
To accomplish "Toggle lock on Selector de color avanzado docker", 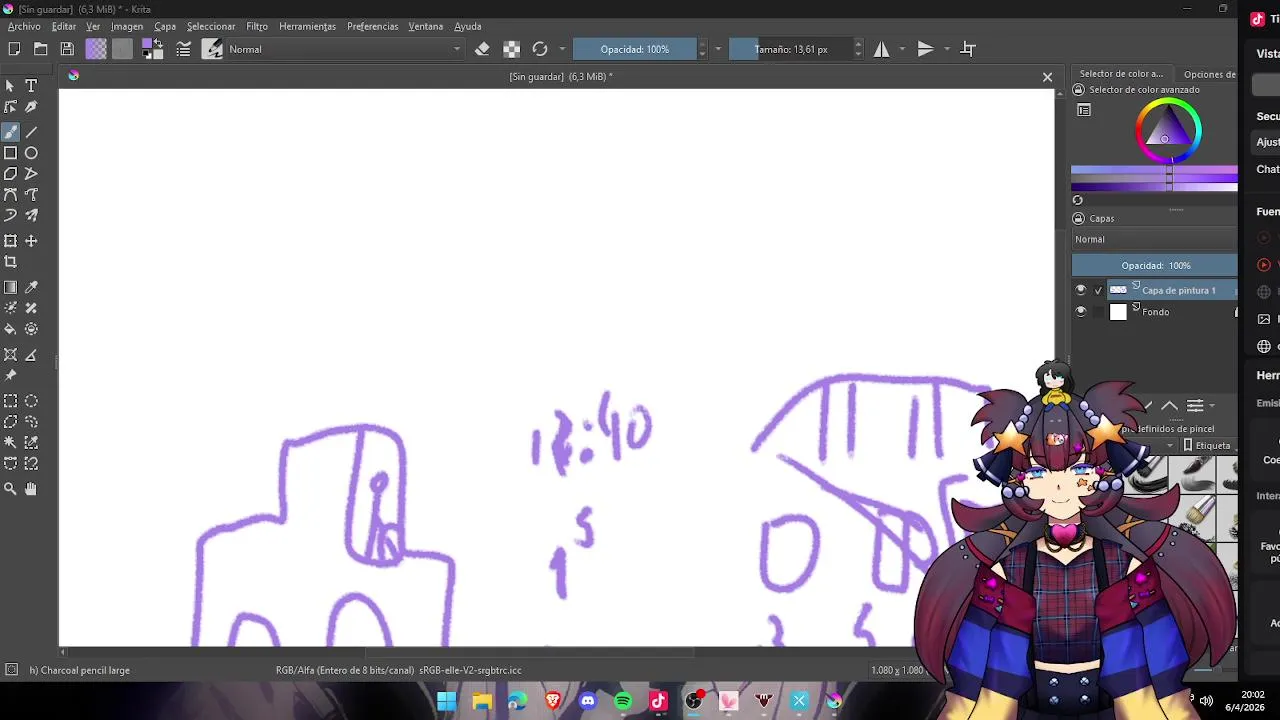I will [1078, 90].
